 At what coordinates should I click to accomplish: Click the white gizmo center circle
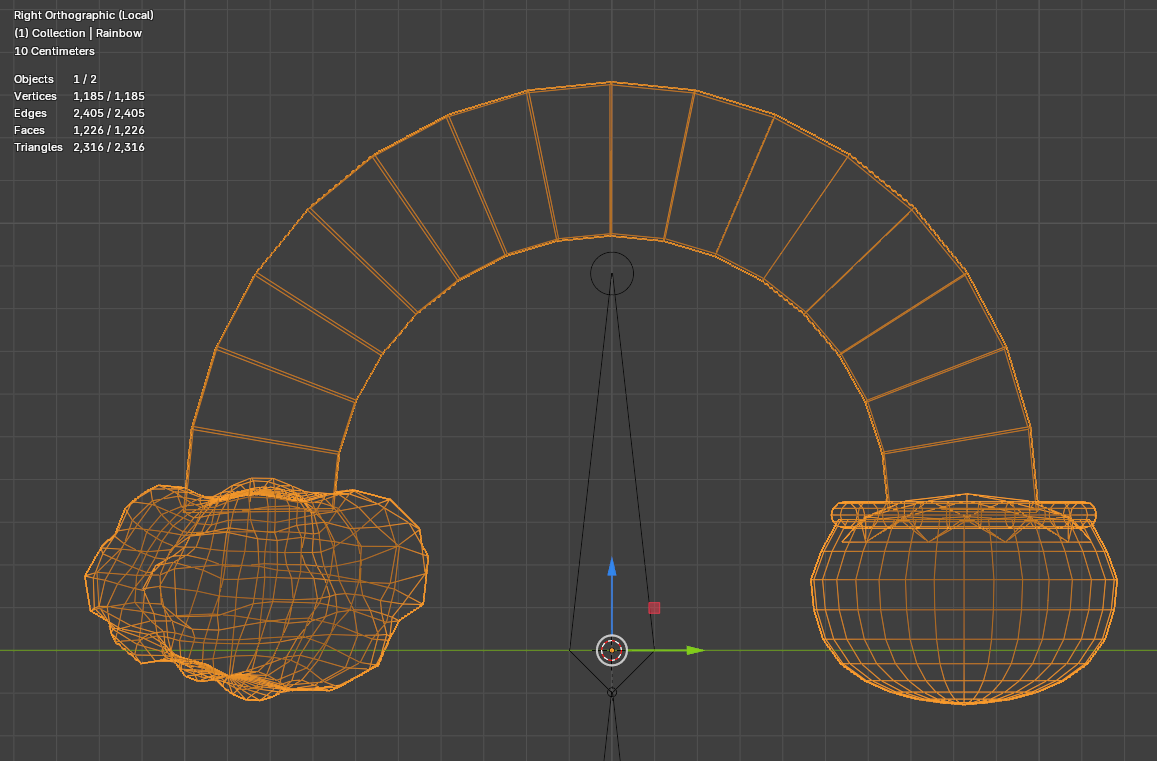(x=612, y=650)
